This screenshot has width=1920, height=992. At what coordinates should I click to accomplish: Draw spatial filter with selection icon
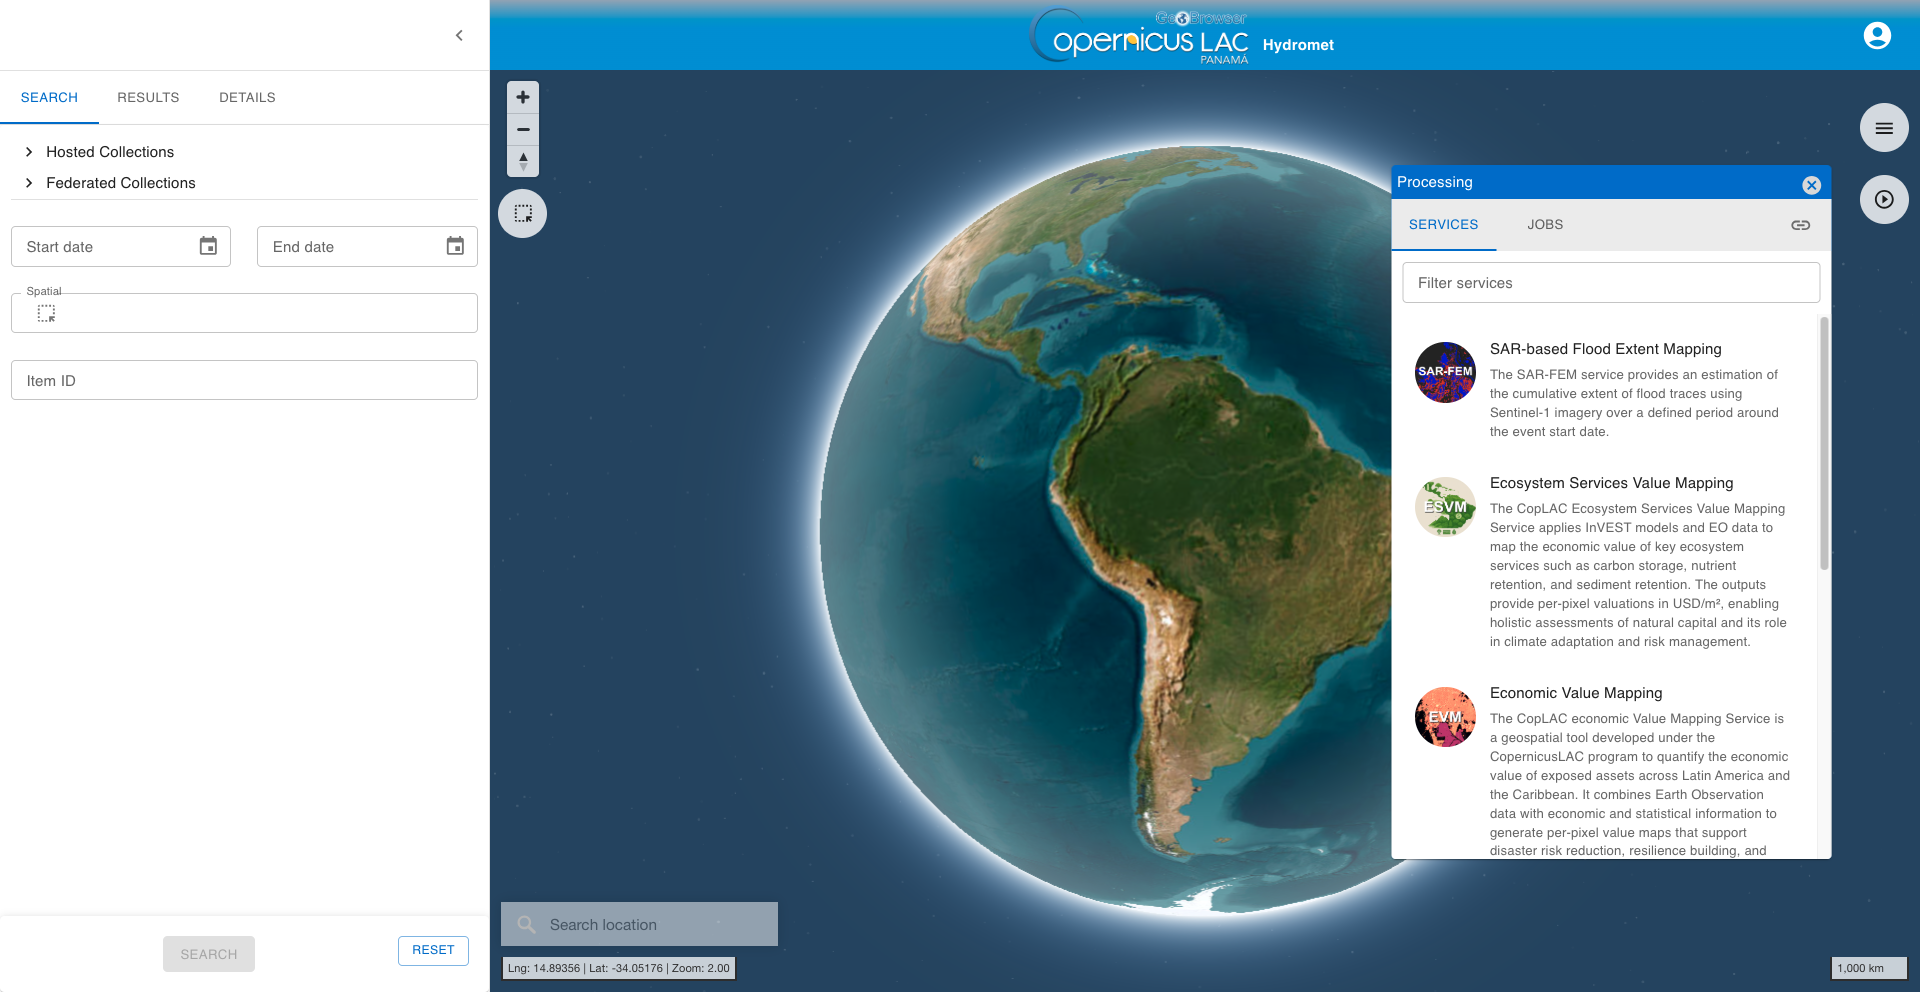tap(46, 313)
